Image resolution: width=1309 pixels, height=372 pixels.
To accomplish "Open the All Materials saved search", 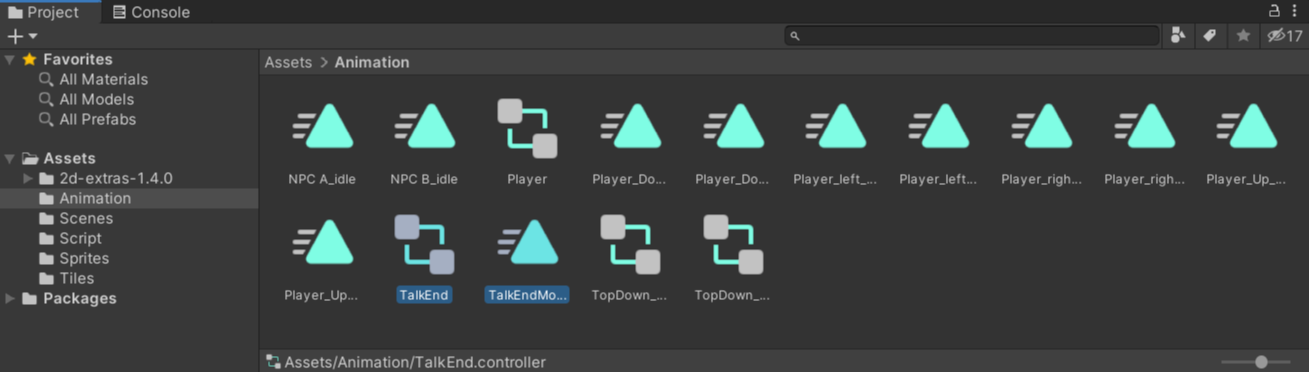I will (103, 80).
